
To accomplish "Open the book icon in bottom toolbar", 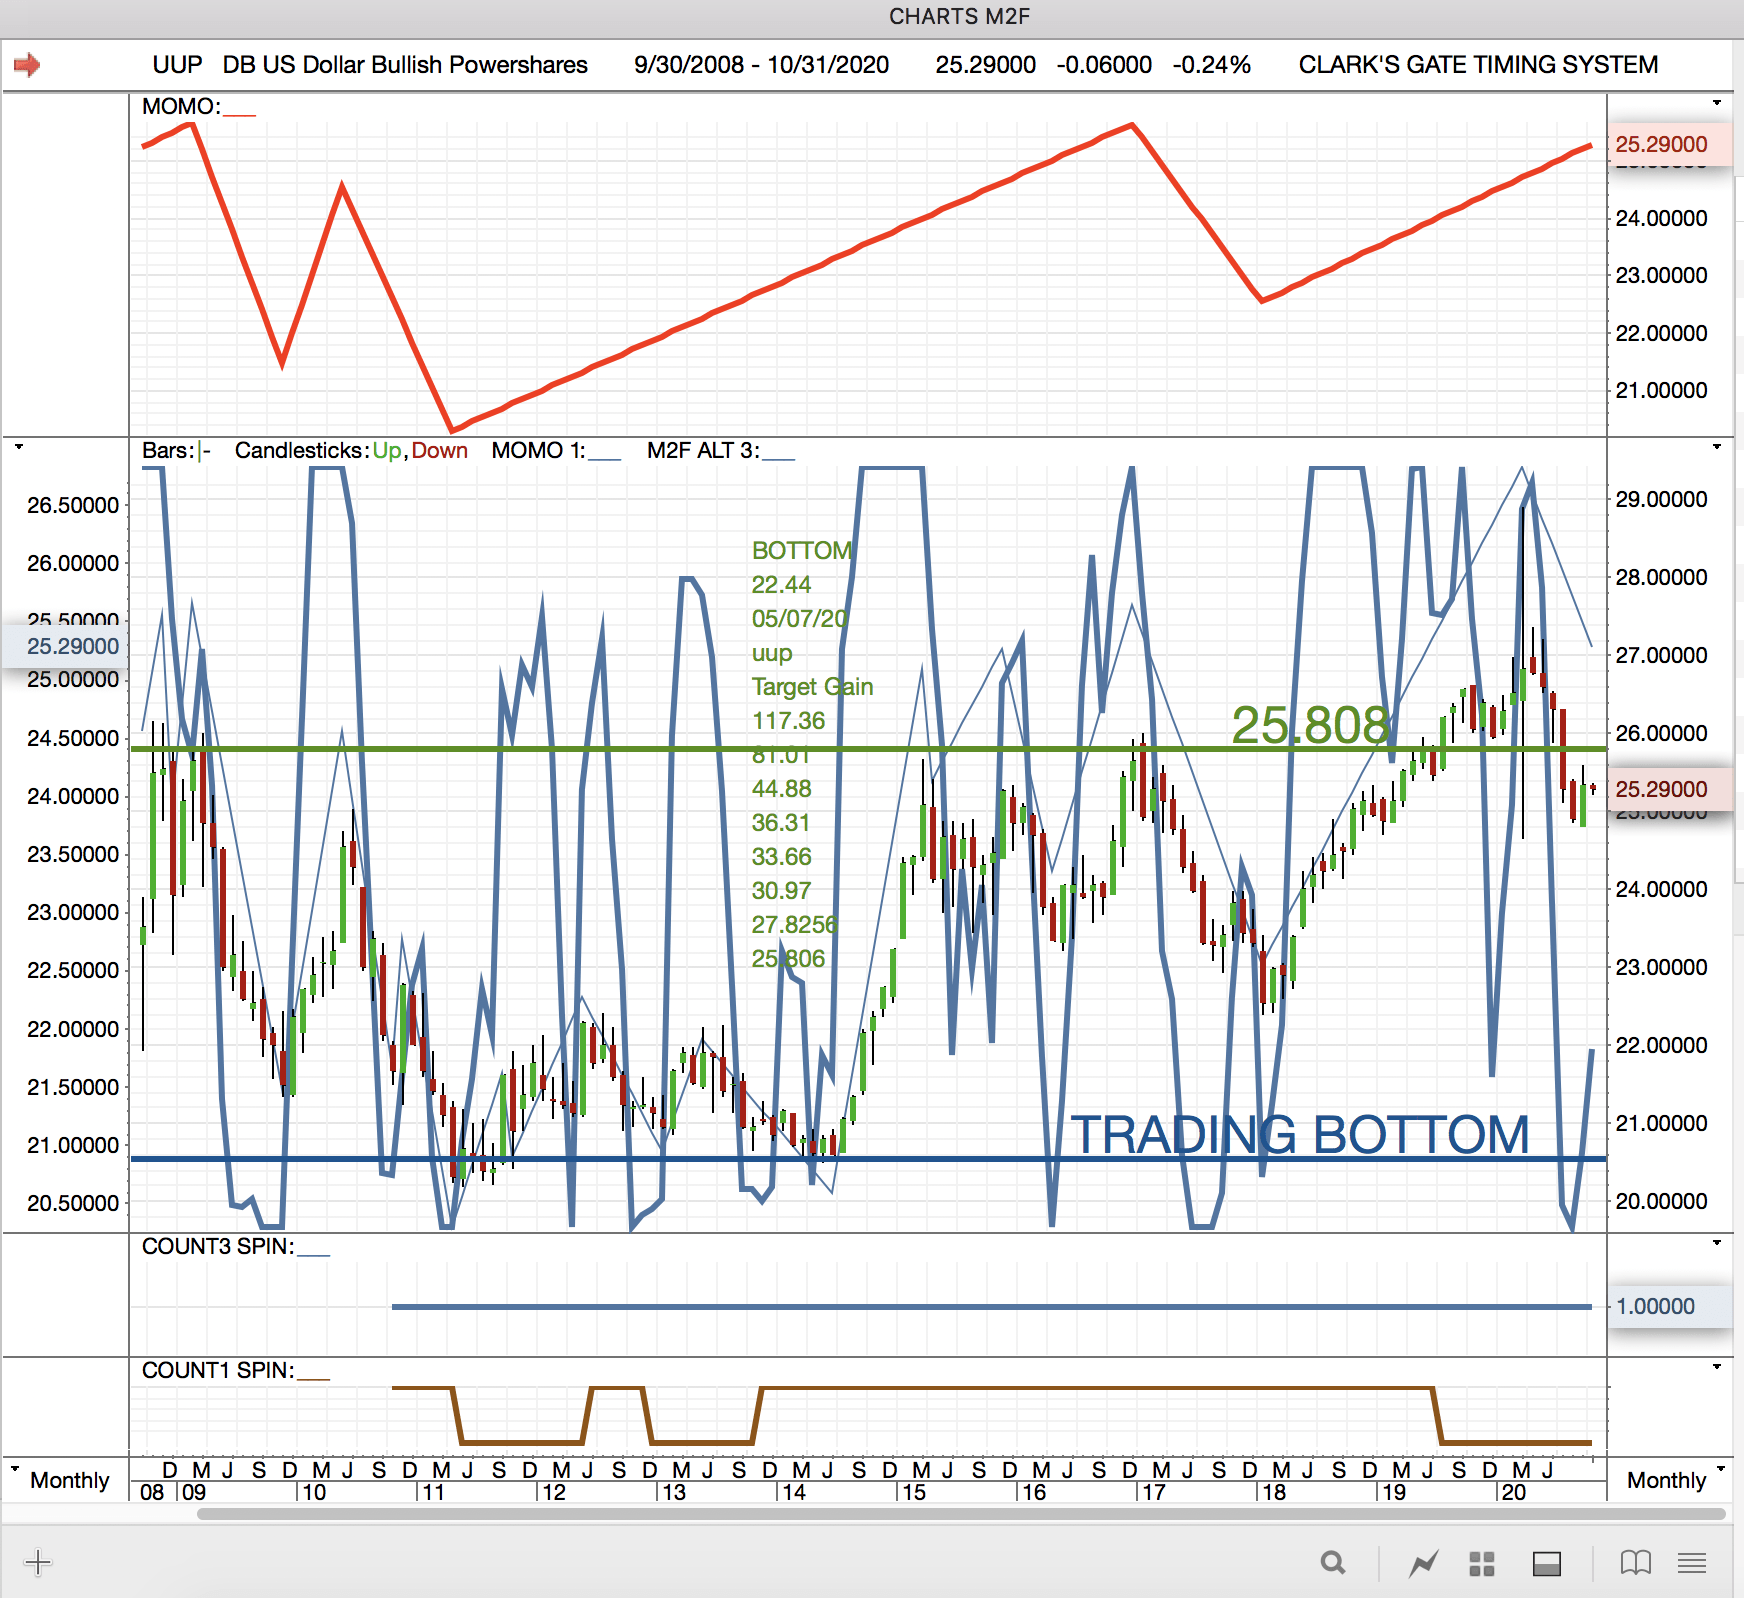I will [1636, 1562].
